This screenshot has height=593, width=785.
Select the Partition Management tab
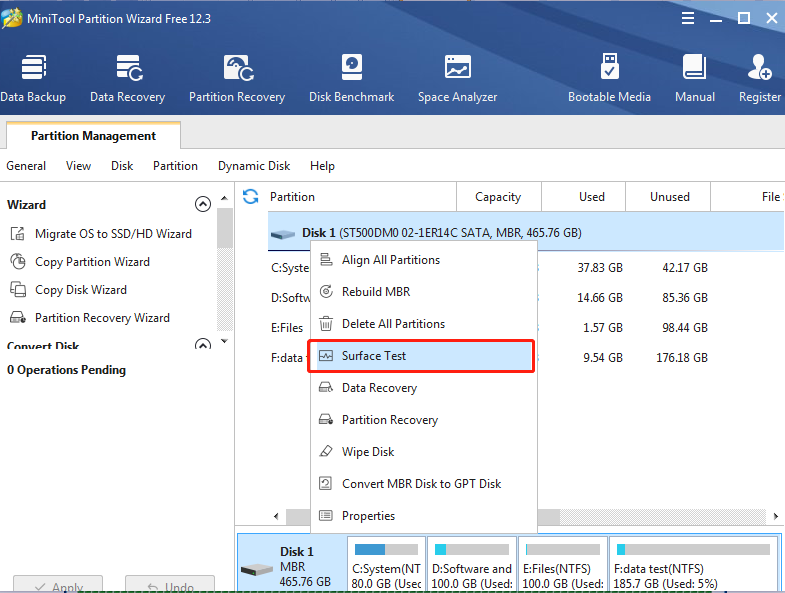[x=93, y=136]
